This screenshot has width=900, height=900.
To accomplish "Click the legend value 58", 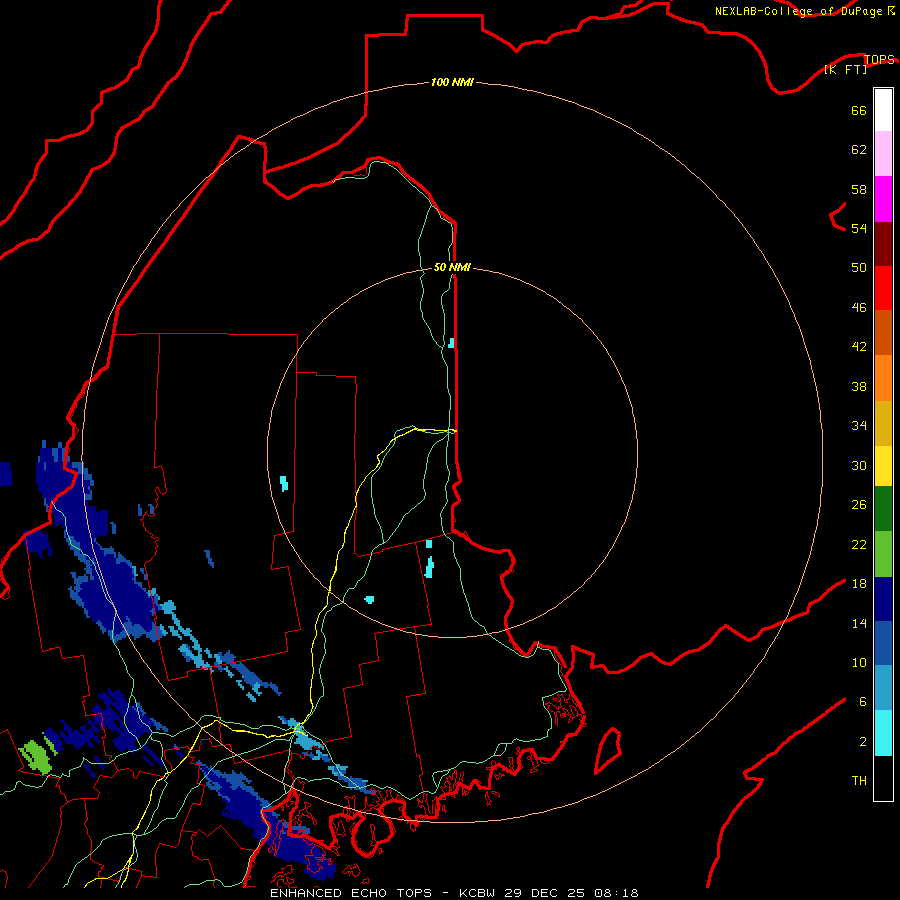I will pyautogui.click(x=859, y=189).
